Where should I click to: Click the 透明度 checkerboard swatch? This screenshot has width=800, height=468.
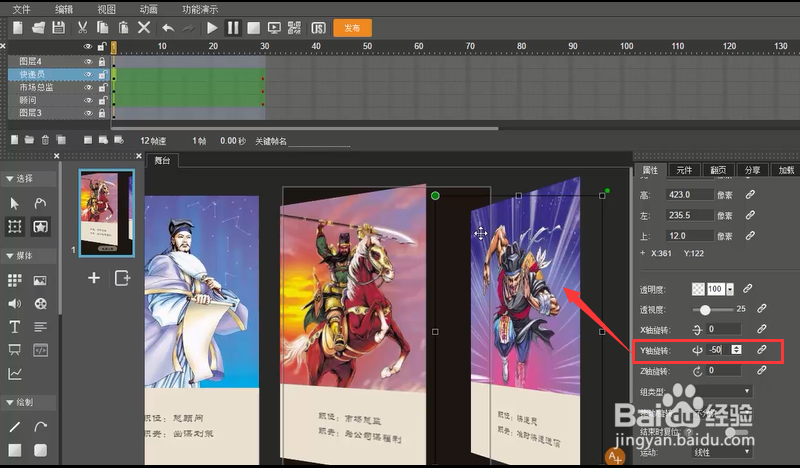(x=698, y=289)
